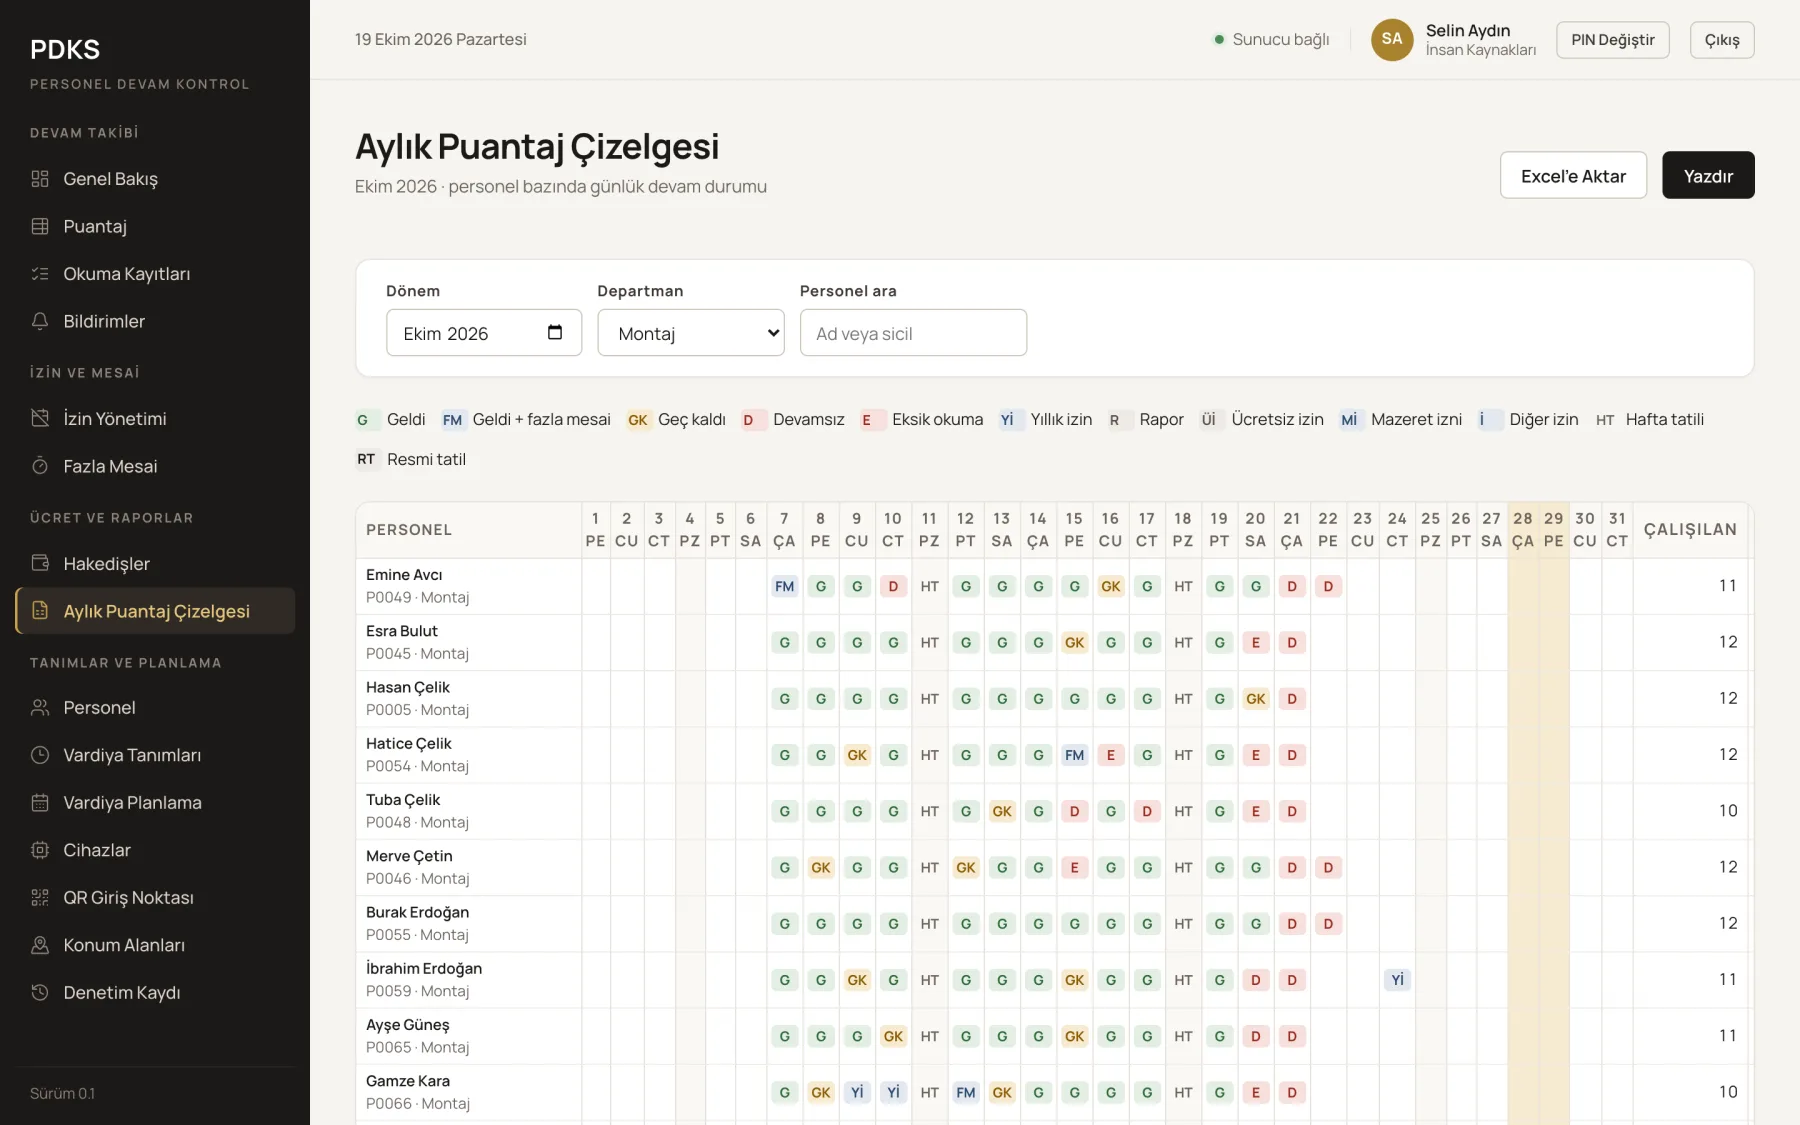Click the Çıkış logout button

(x=1722, y=40)
